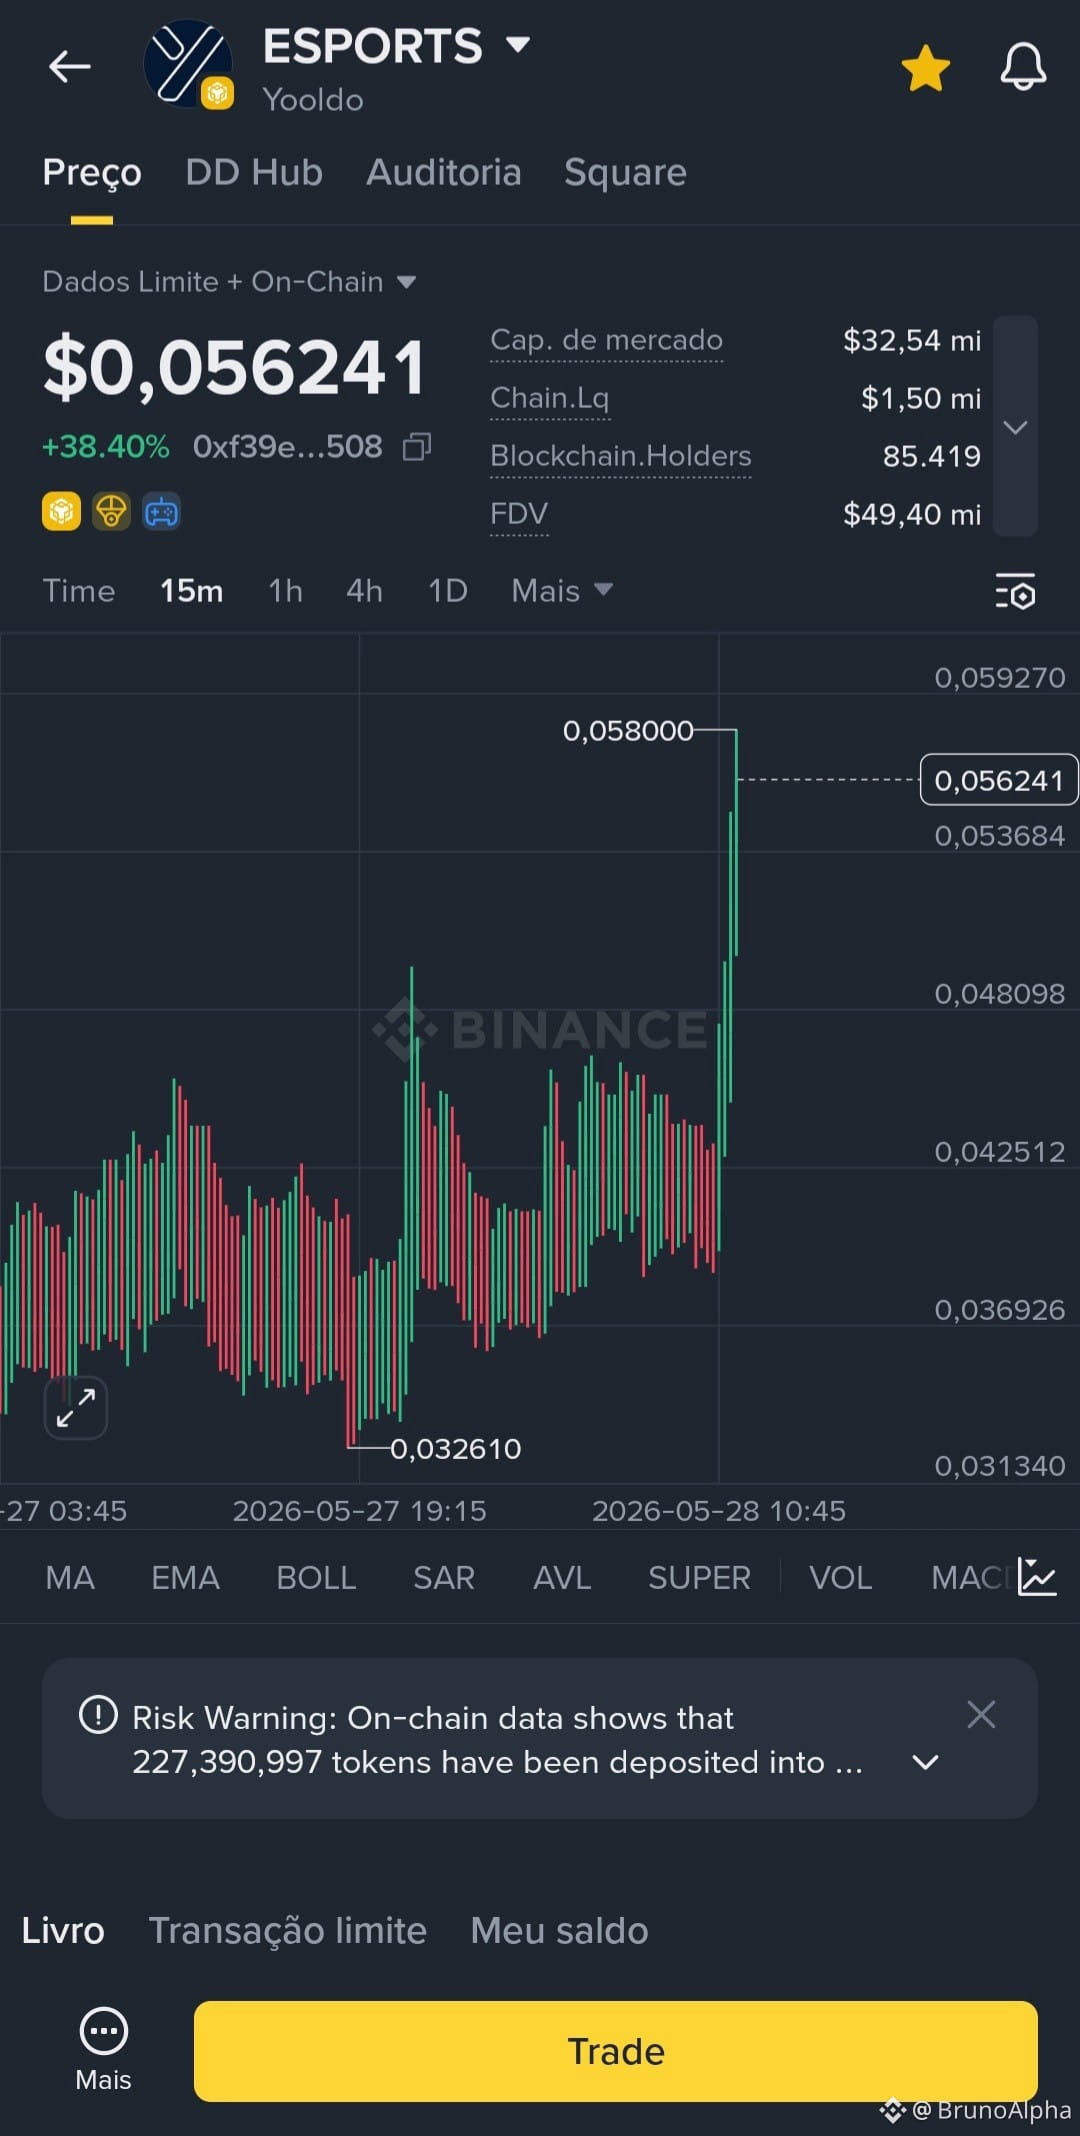Open the Square tab
Viewport: 1080px width, 2136px height.
pos(625,173)
